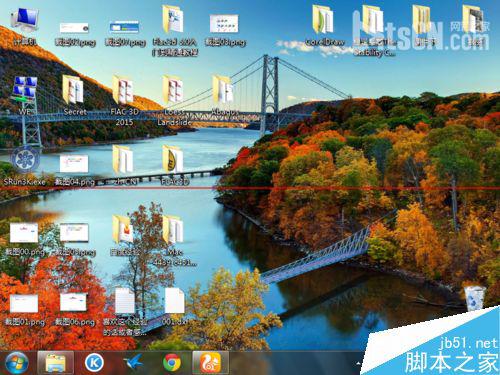The height and width of the screenshot is (375, 500).
Task: Select the 截图00.png thumbnail
Action: [25, 239]
